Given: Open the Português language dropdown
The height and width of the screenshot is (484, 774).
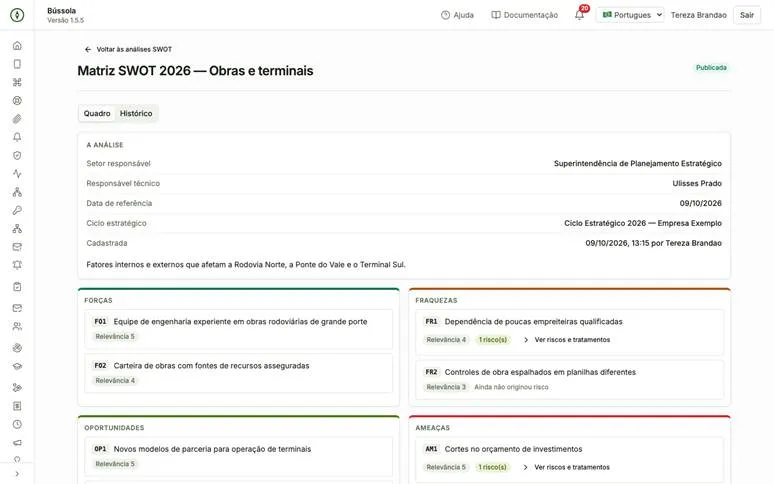Looking at the screenshot, I should click(630, 15).
